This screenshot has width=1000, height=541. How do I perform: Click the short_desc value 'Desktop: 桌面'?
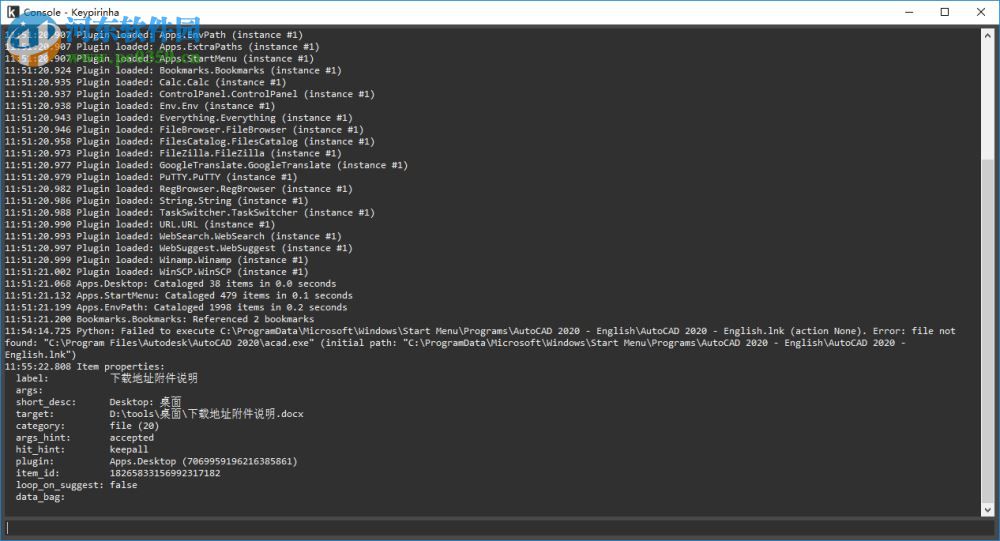(145, 402)
